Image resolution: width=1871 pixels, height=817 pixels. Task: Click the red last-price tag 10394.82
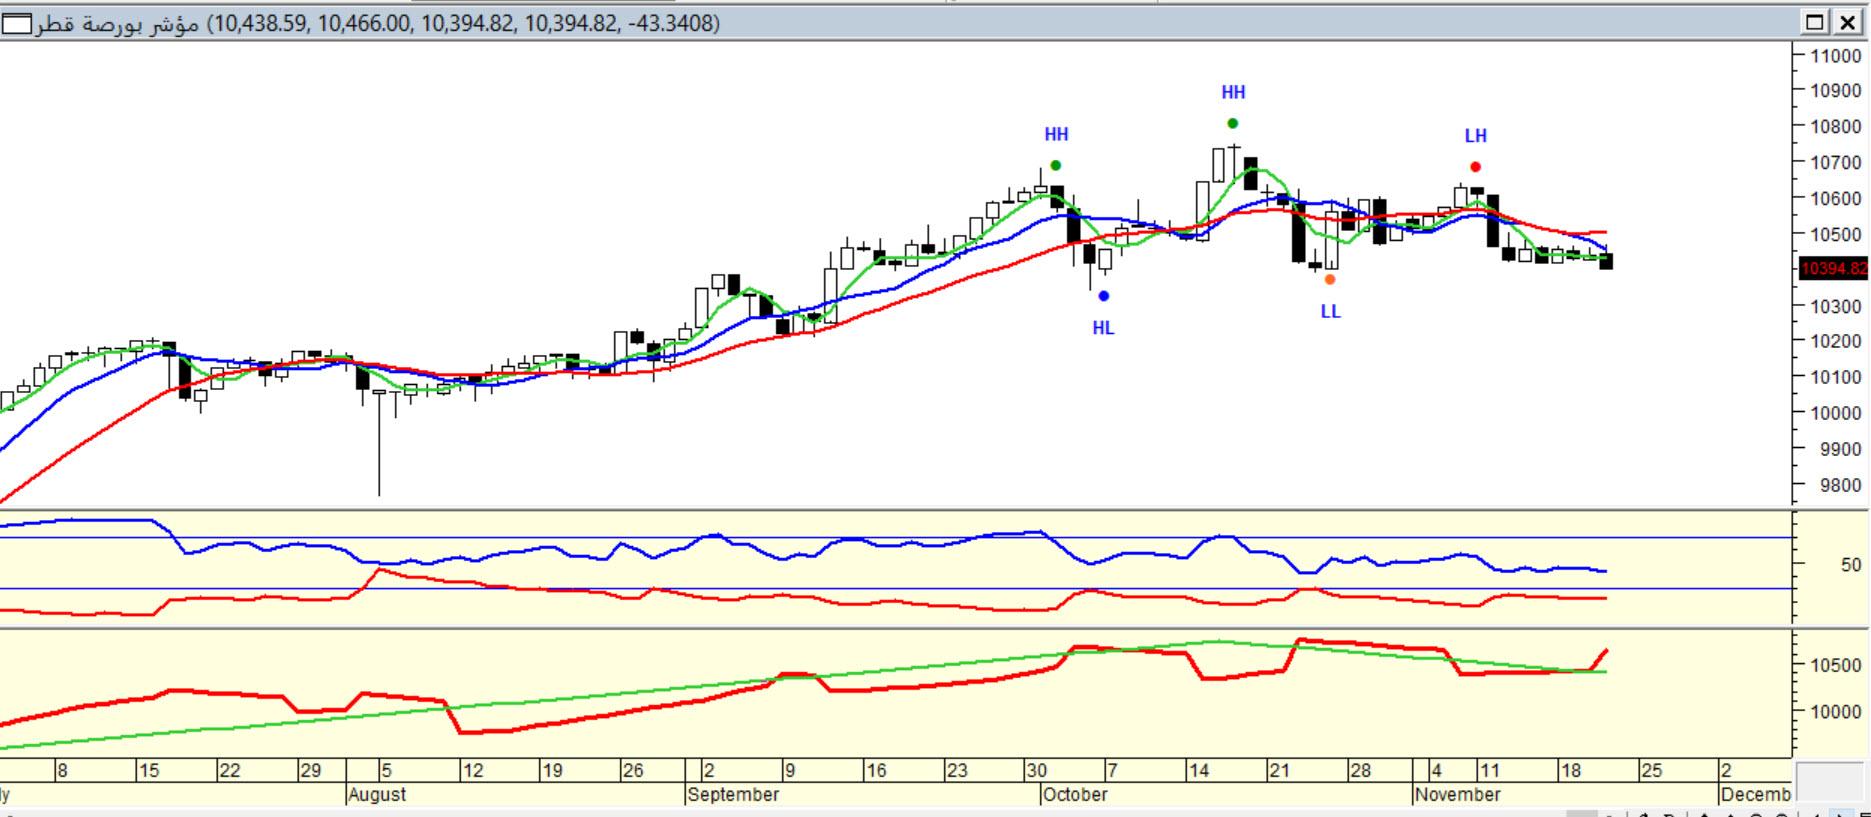(1833, 269)
